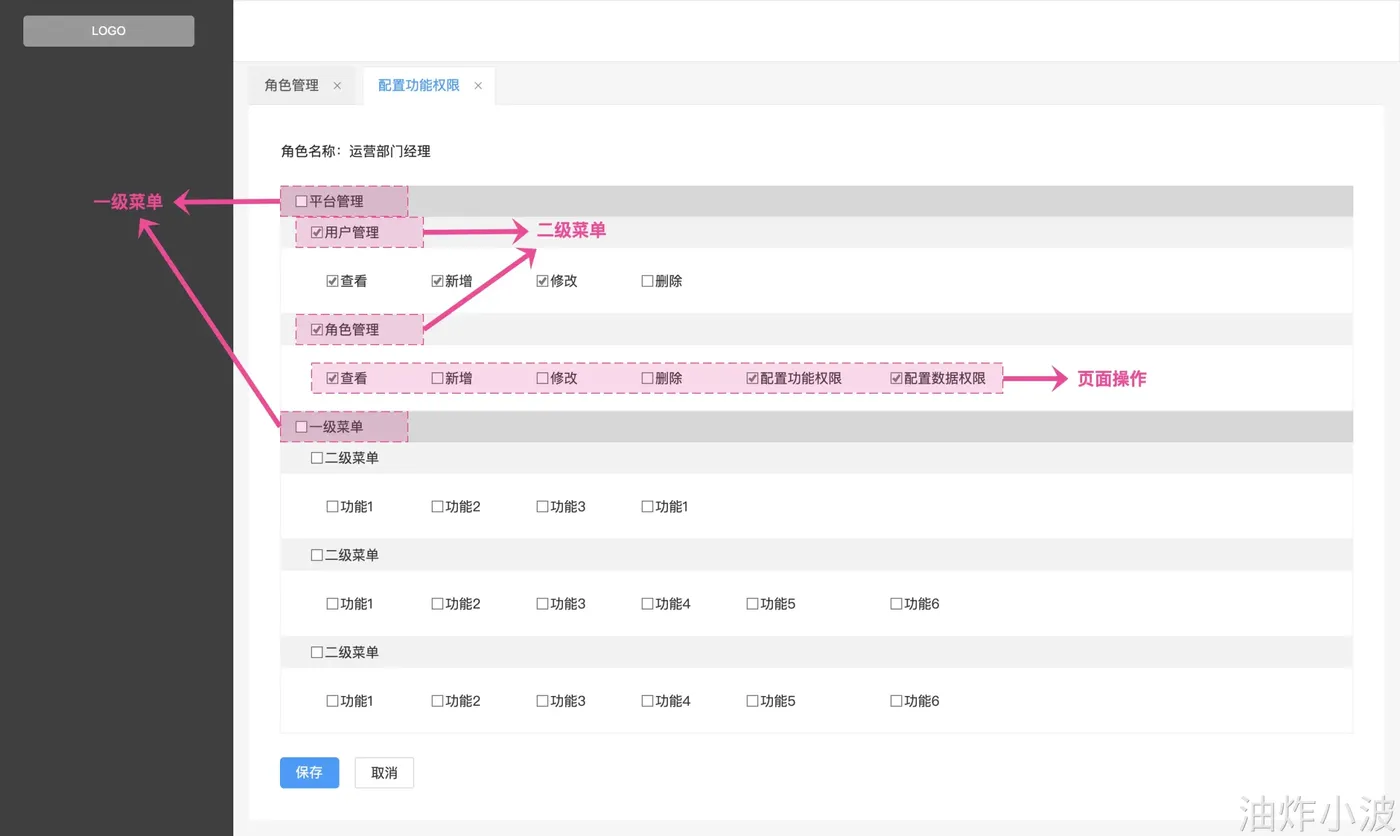Check 新增 in the 角色管理 operations row

[x=437, y=379]
